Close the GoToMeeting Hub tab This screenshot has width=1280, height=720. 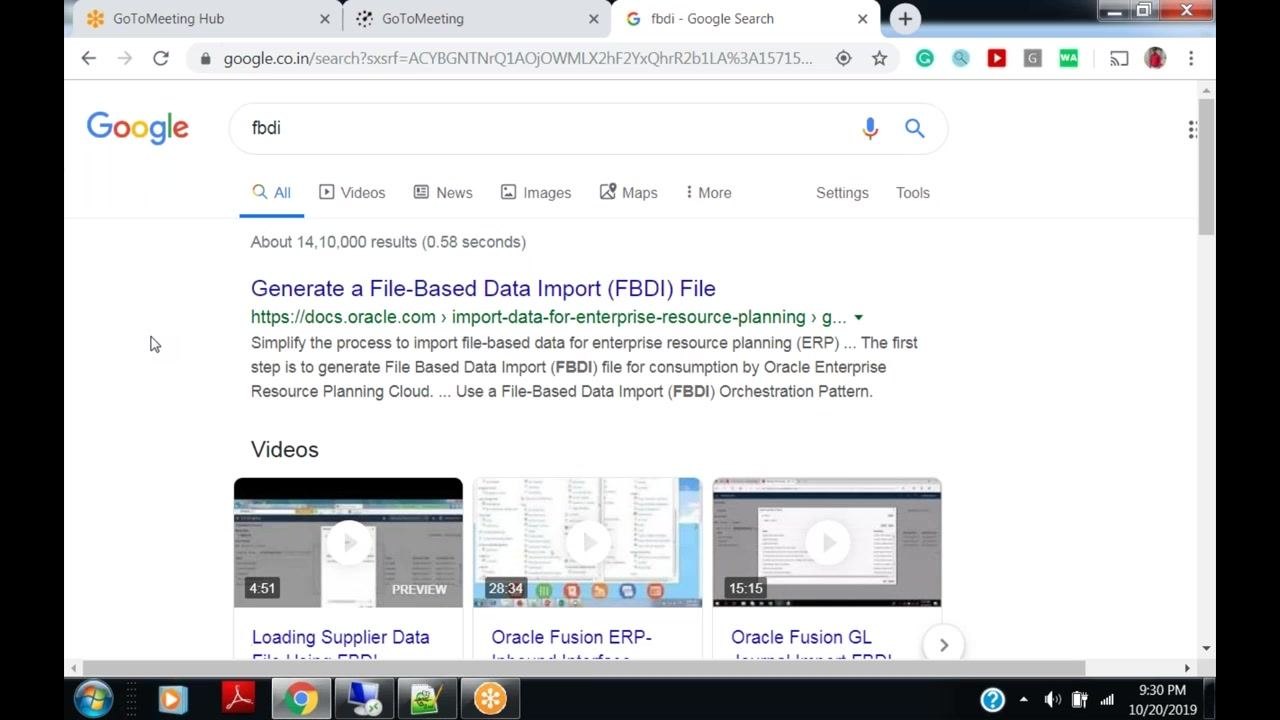point(325,19)
